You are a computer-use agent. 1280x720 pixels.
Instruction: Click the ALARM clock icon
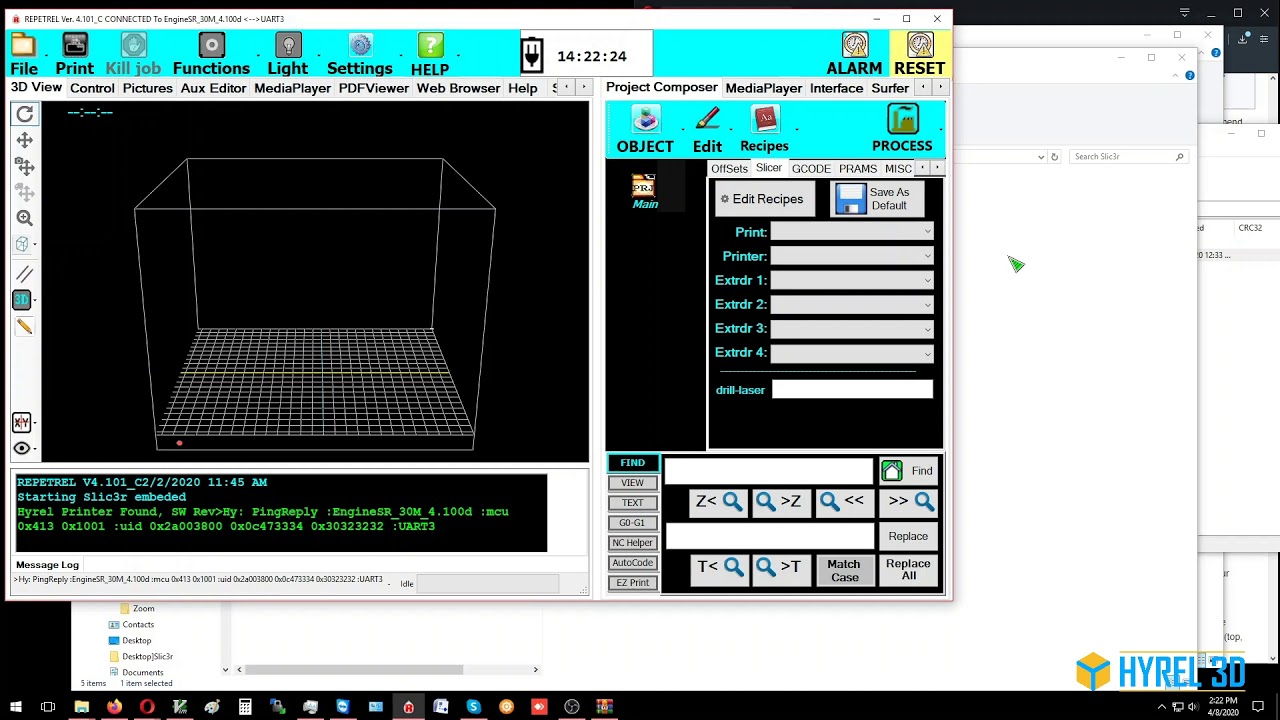[x=855, y=45]
